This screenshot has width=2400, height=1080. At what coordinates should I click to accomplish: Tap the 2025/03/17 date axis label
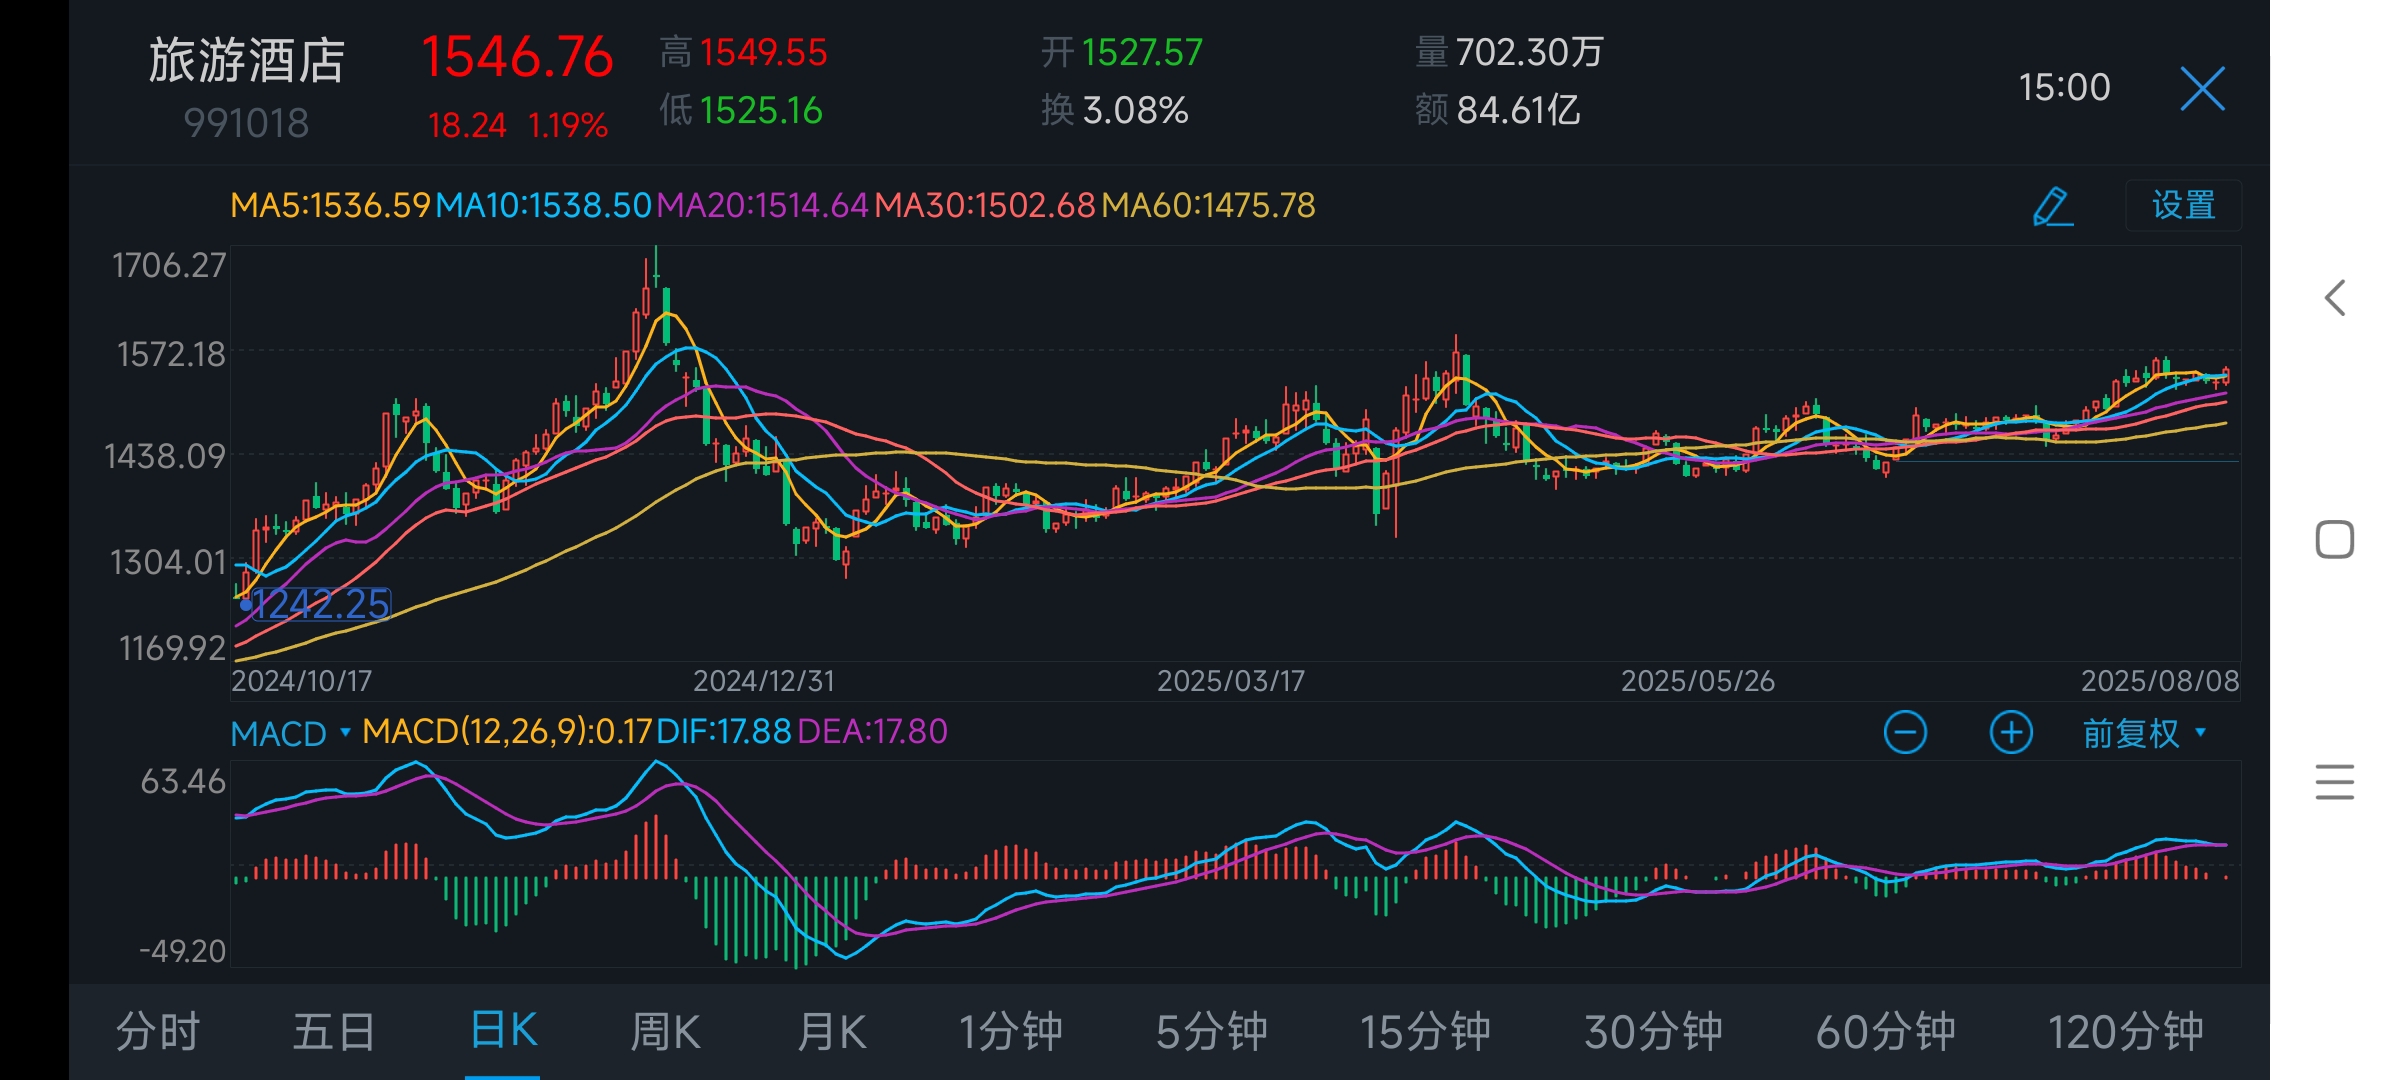point(1231,681)
